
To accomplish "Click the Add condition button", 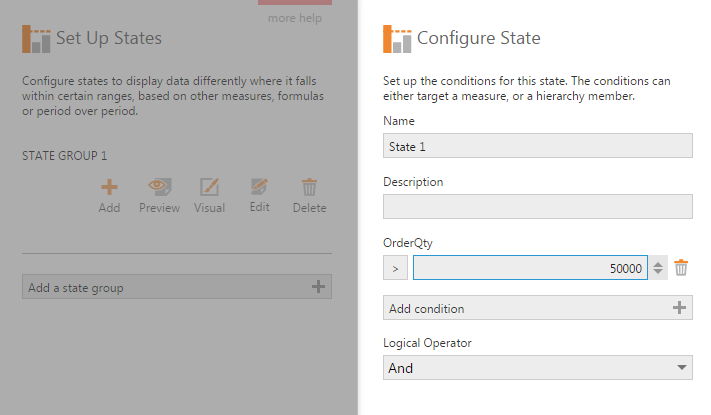I will [537, 308].
